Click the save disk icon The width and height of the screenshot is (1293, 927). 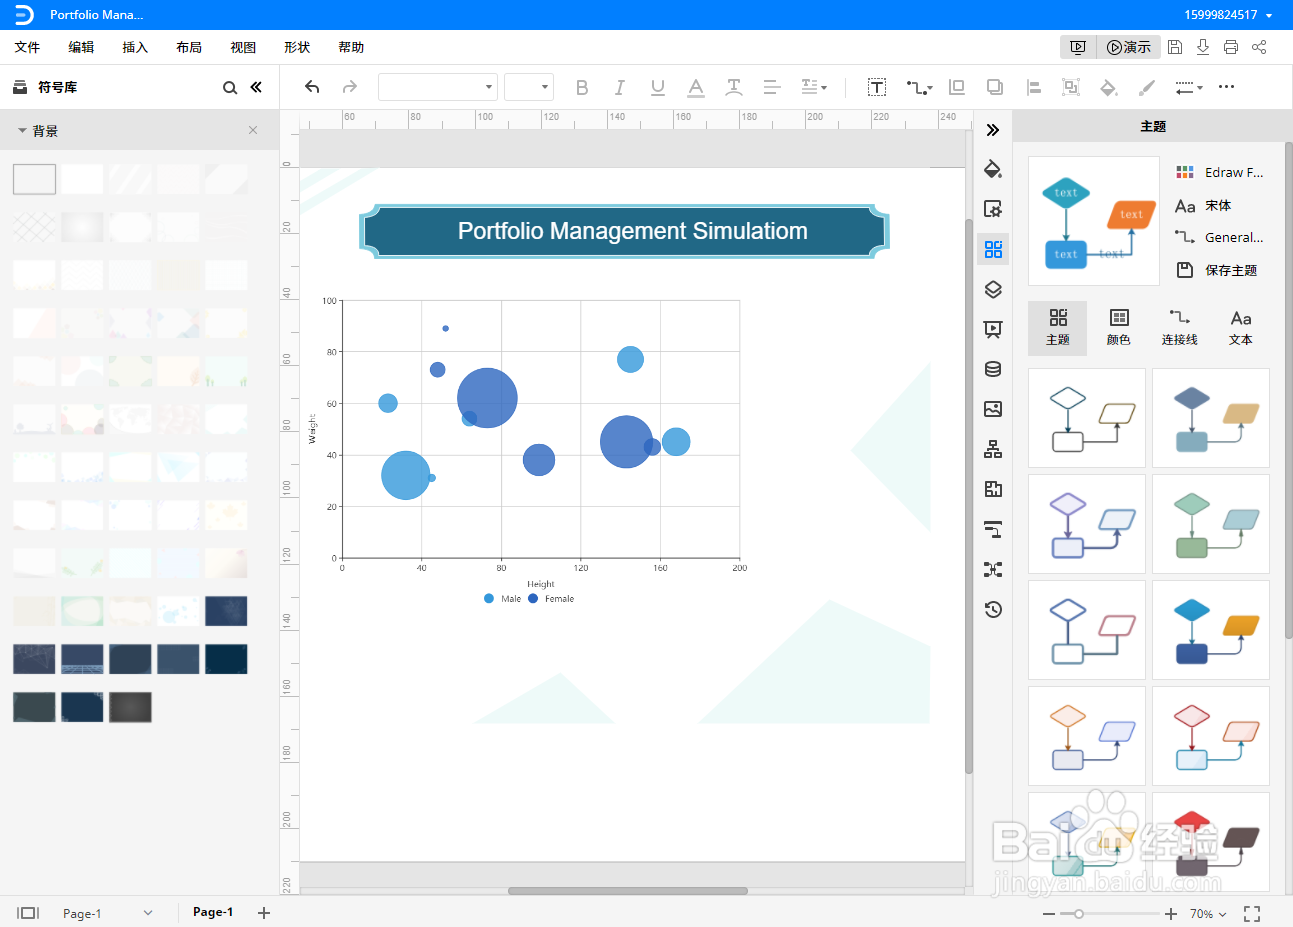(1175, 47)
